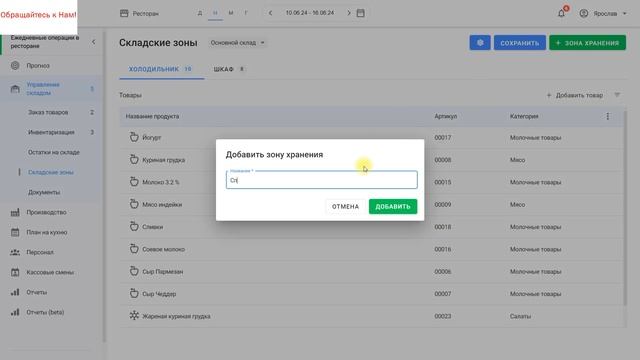The width and height of the screenshot is (640, 360).
Task: Click the Категория column header
Action: point(524,116)
